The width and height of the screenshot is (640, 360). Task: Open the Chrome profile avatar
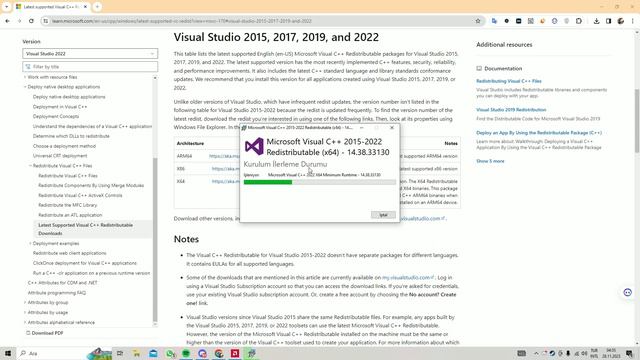click(620, 21)
